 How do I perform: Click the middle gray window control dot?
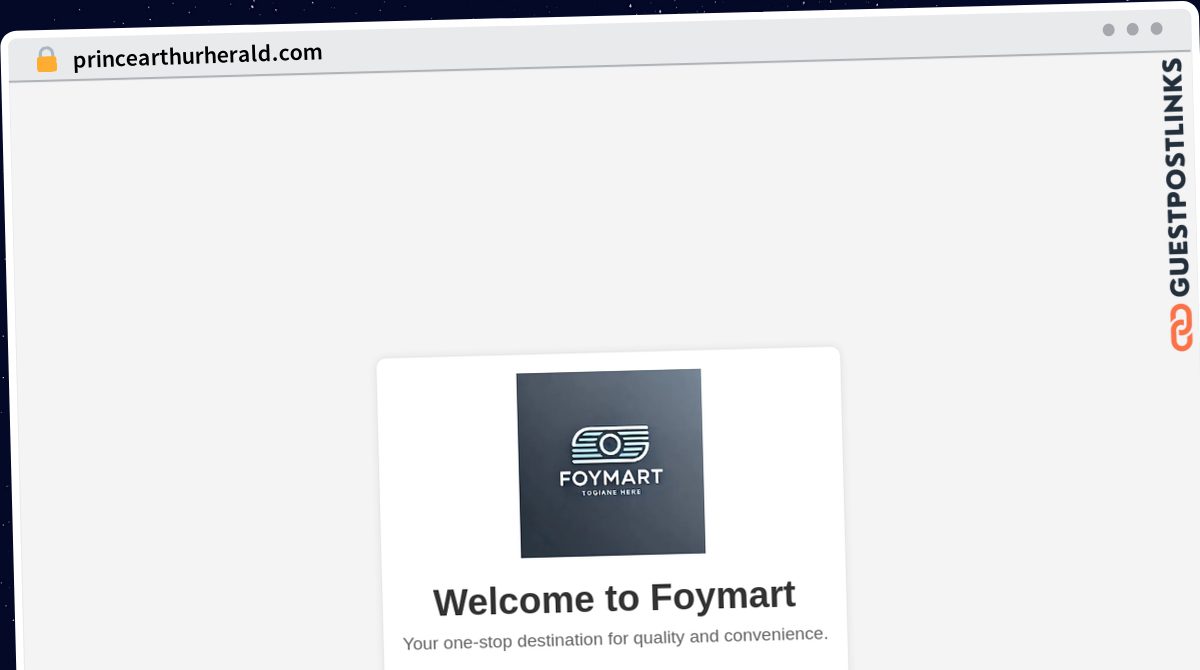tap(1133, 29)
